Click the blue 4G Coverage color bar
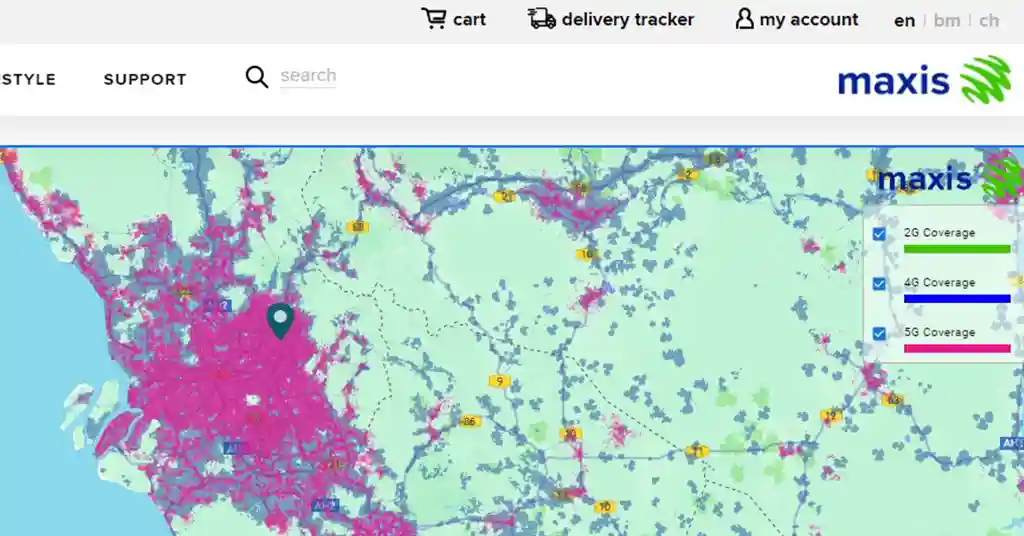The width and height of the screenshot is (1024, 536). pos(957,298)
